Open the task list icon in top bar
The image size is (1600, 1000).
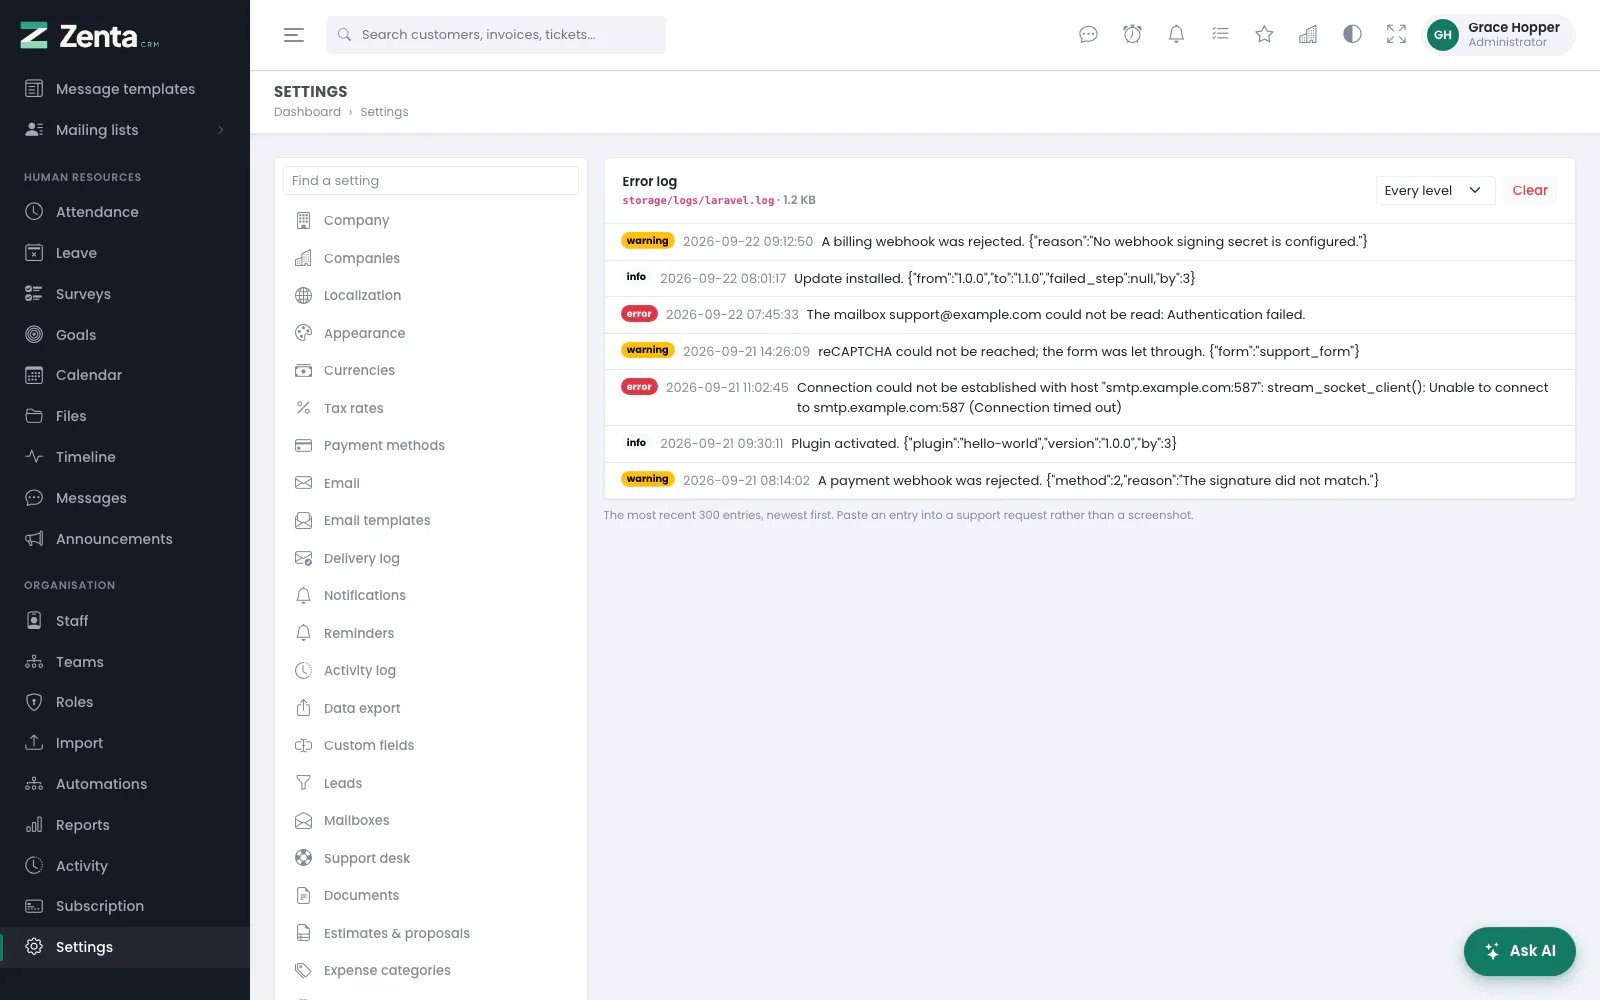tap(1220, 35)
